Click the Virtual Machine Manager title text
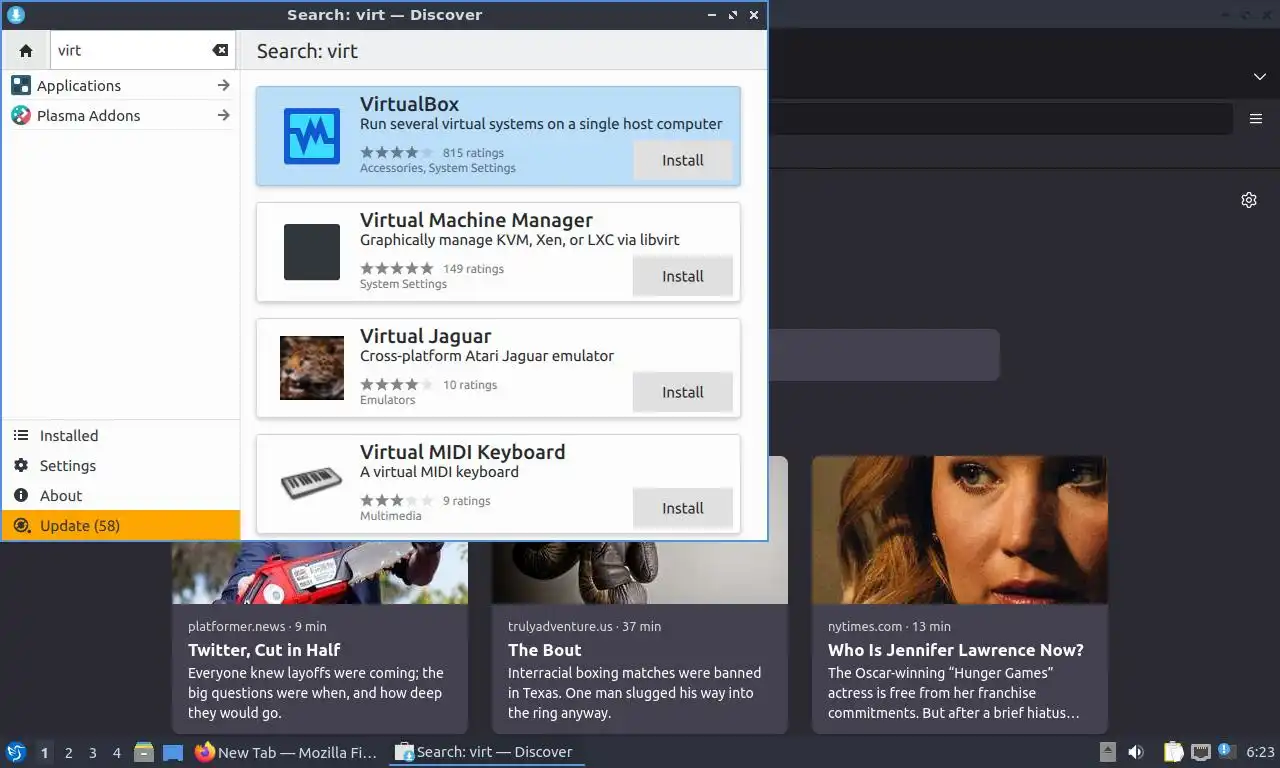 (476, 220)
